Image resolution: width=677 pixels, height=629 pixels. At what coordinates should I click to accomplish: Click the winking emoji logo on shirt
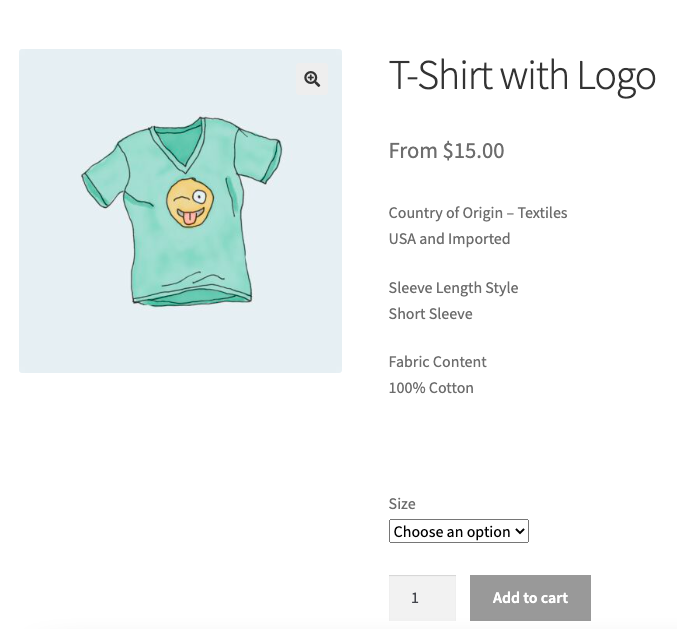click(x=188, y=202)
